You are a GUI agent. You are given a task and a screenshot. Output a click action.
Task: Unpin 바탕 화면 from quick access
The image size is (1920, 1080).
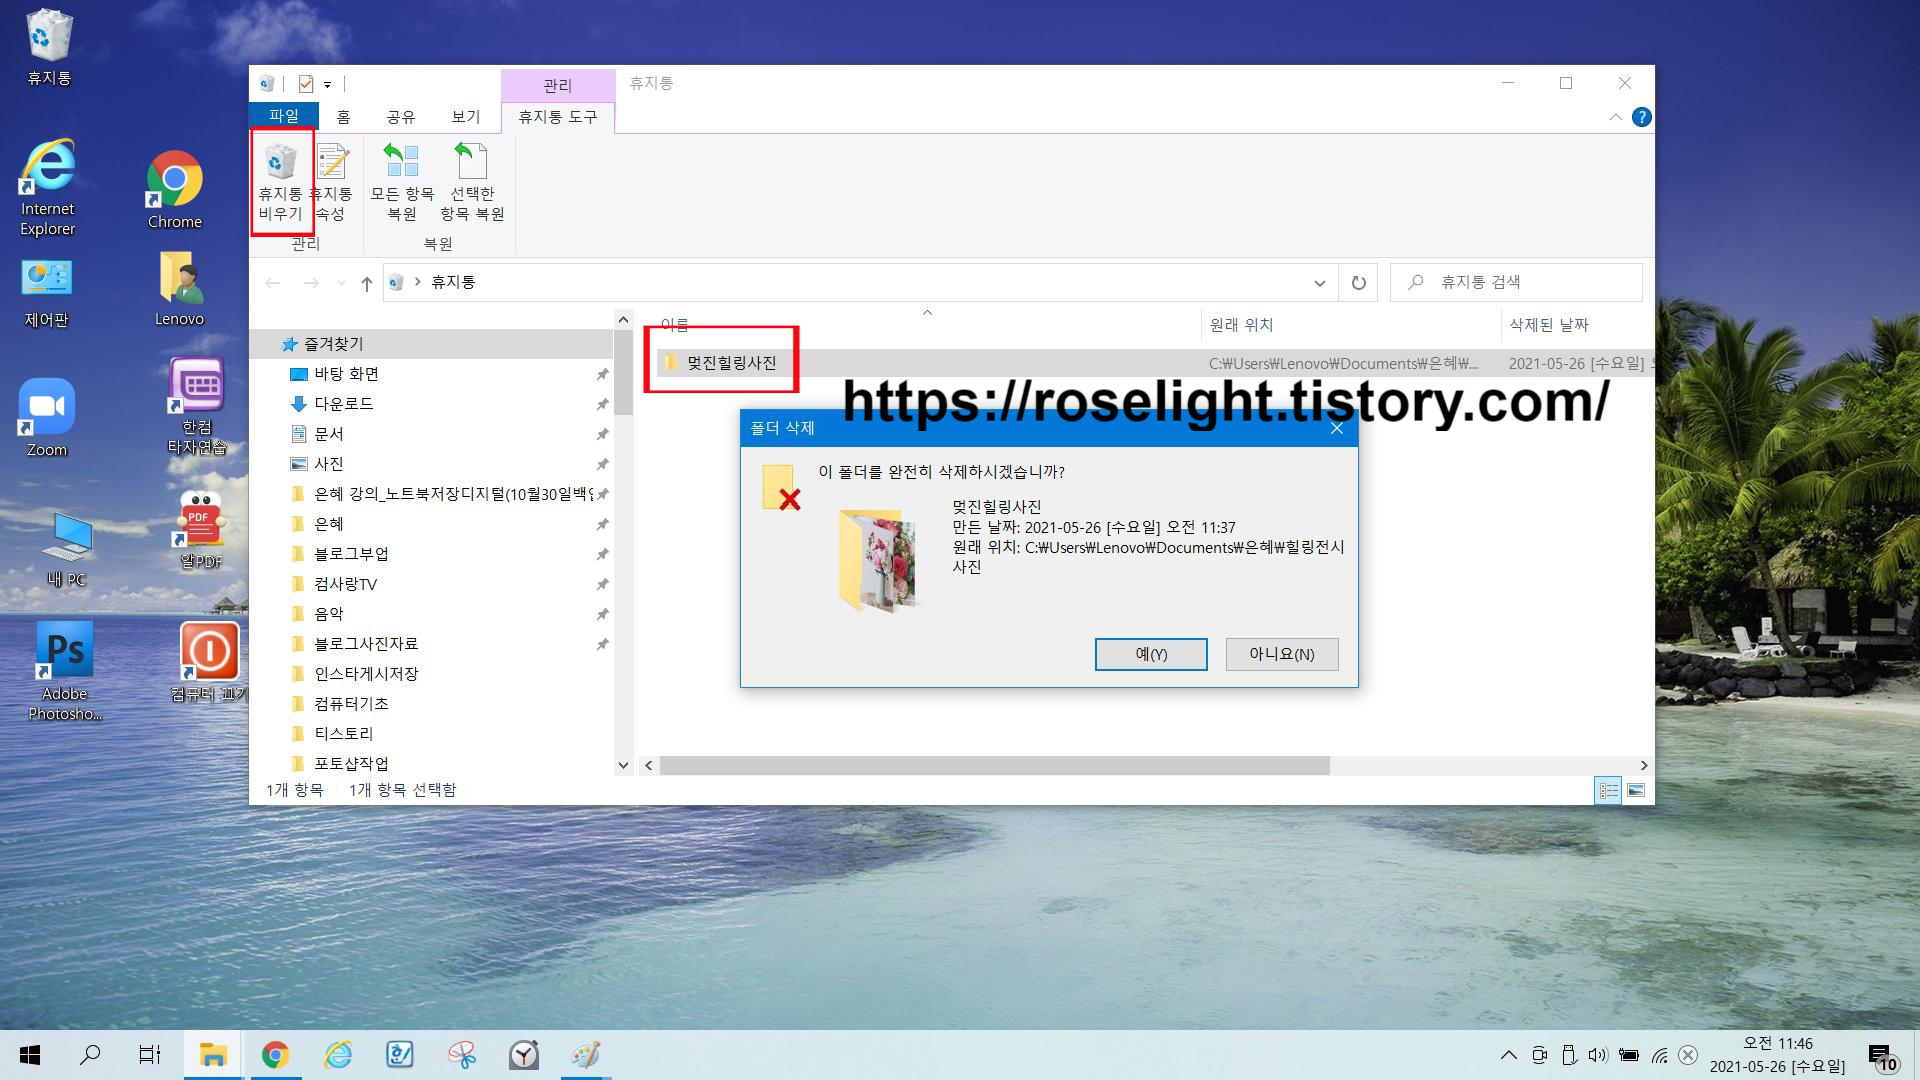click(x=602, y=374)
